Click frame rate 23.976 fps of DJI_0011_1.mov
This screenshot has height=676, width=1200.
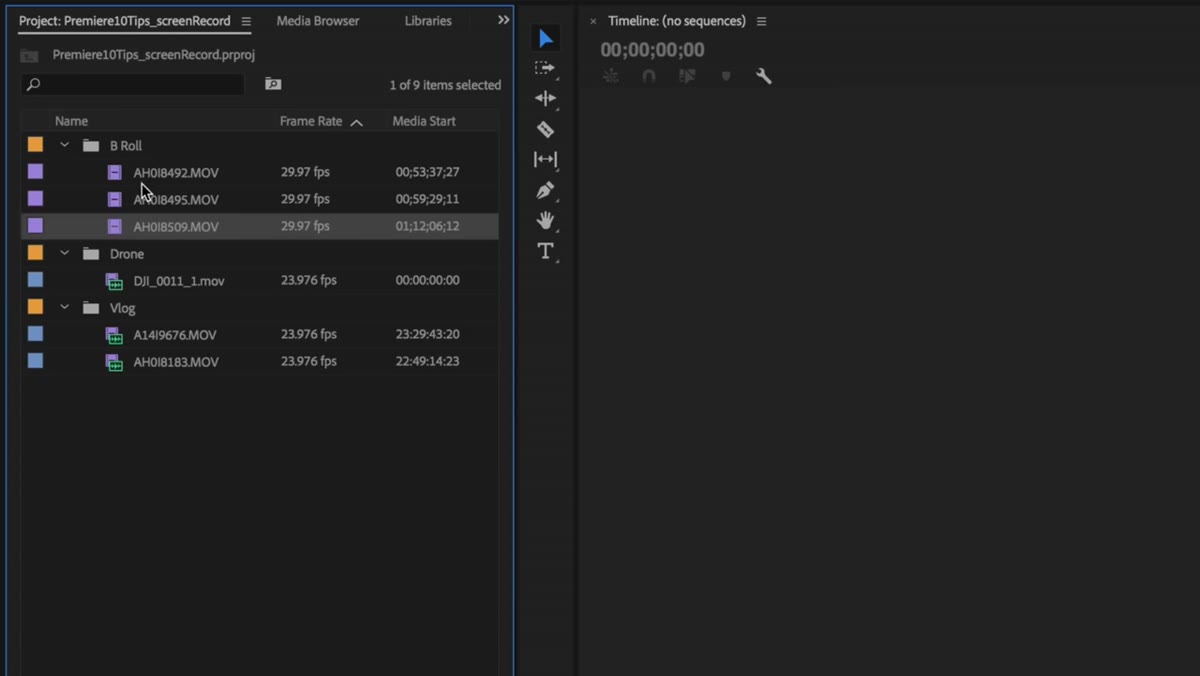(x=308, y=280)
